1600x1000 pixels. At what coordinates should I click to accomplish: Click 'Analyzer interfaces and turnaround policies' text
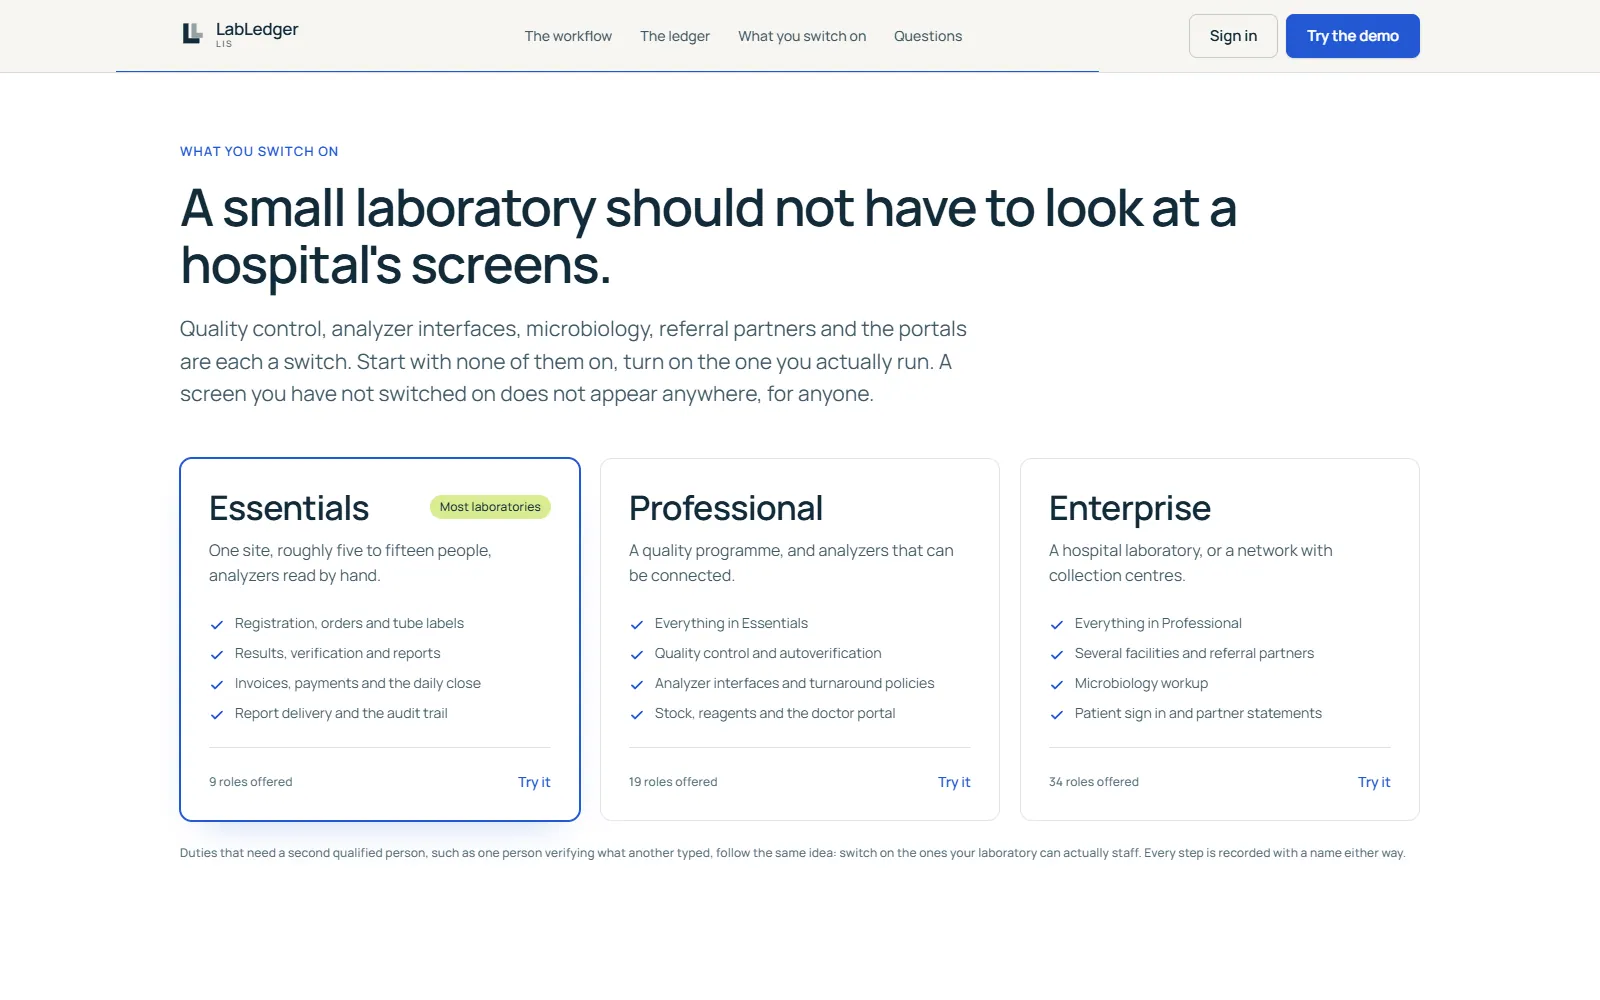794,683
